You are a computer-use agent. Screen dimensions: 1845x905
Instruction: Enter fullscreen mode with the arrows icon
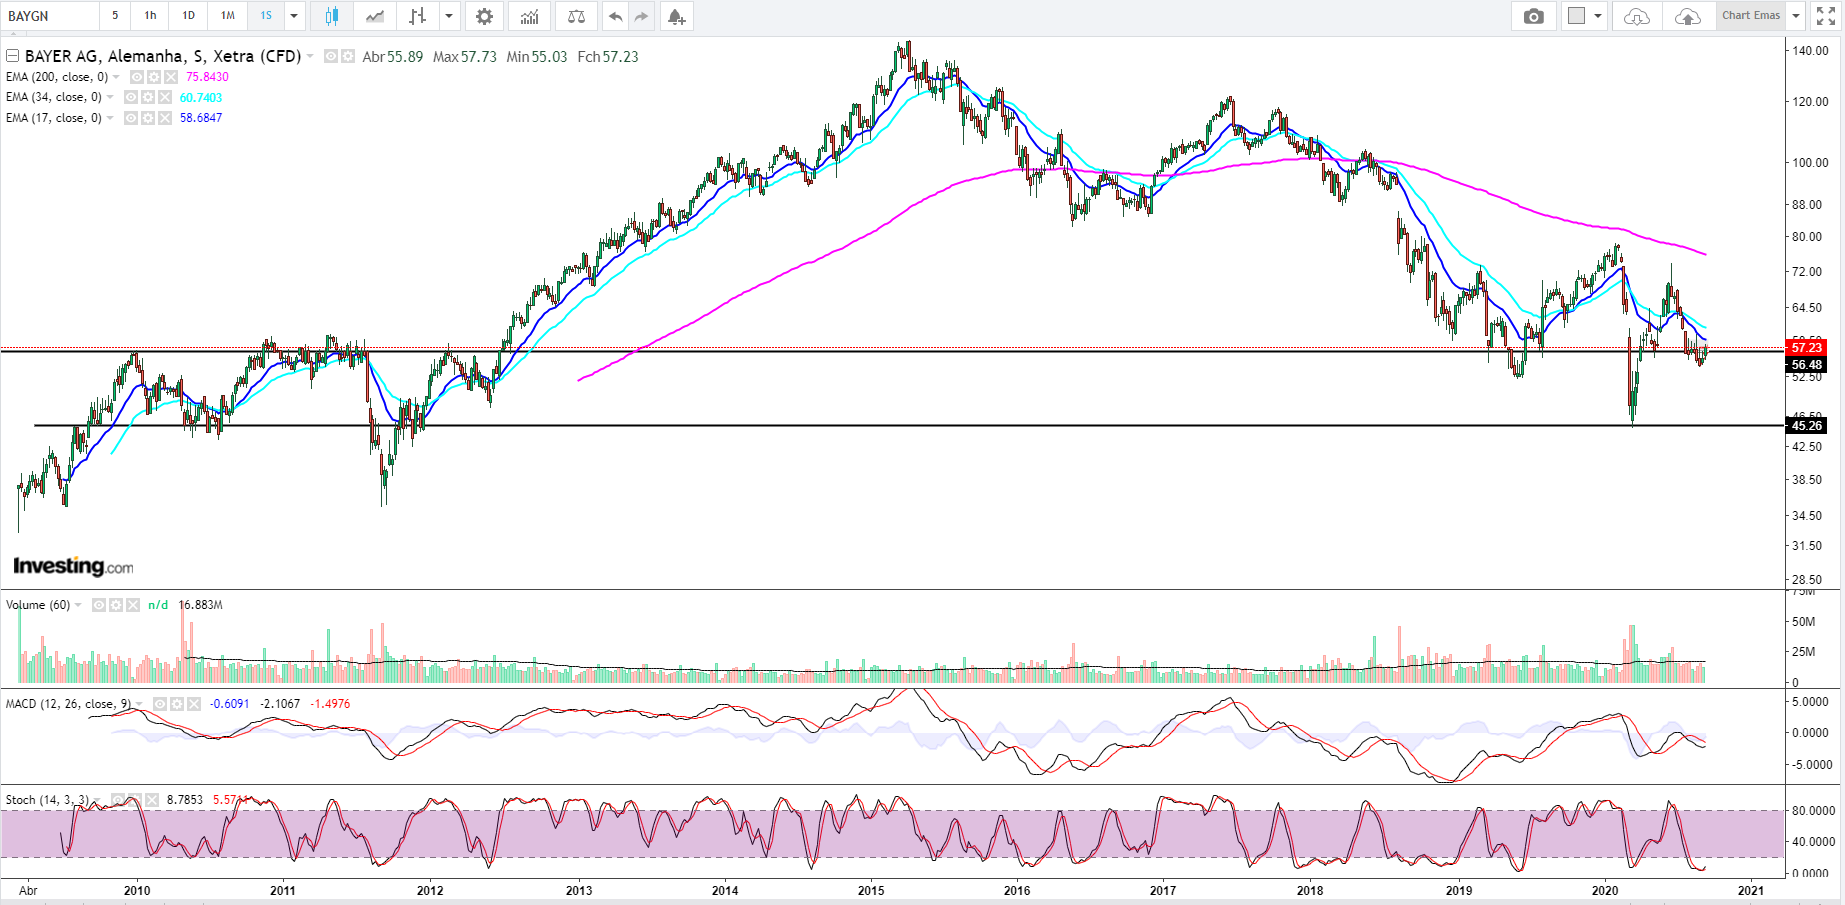pyautogui.click(x=1825, y=16)
